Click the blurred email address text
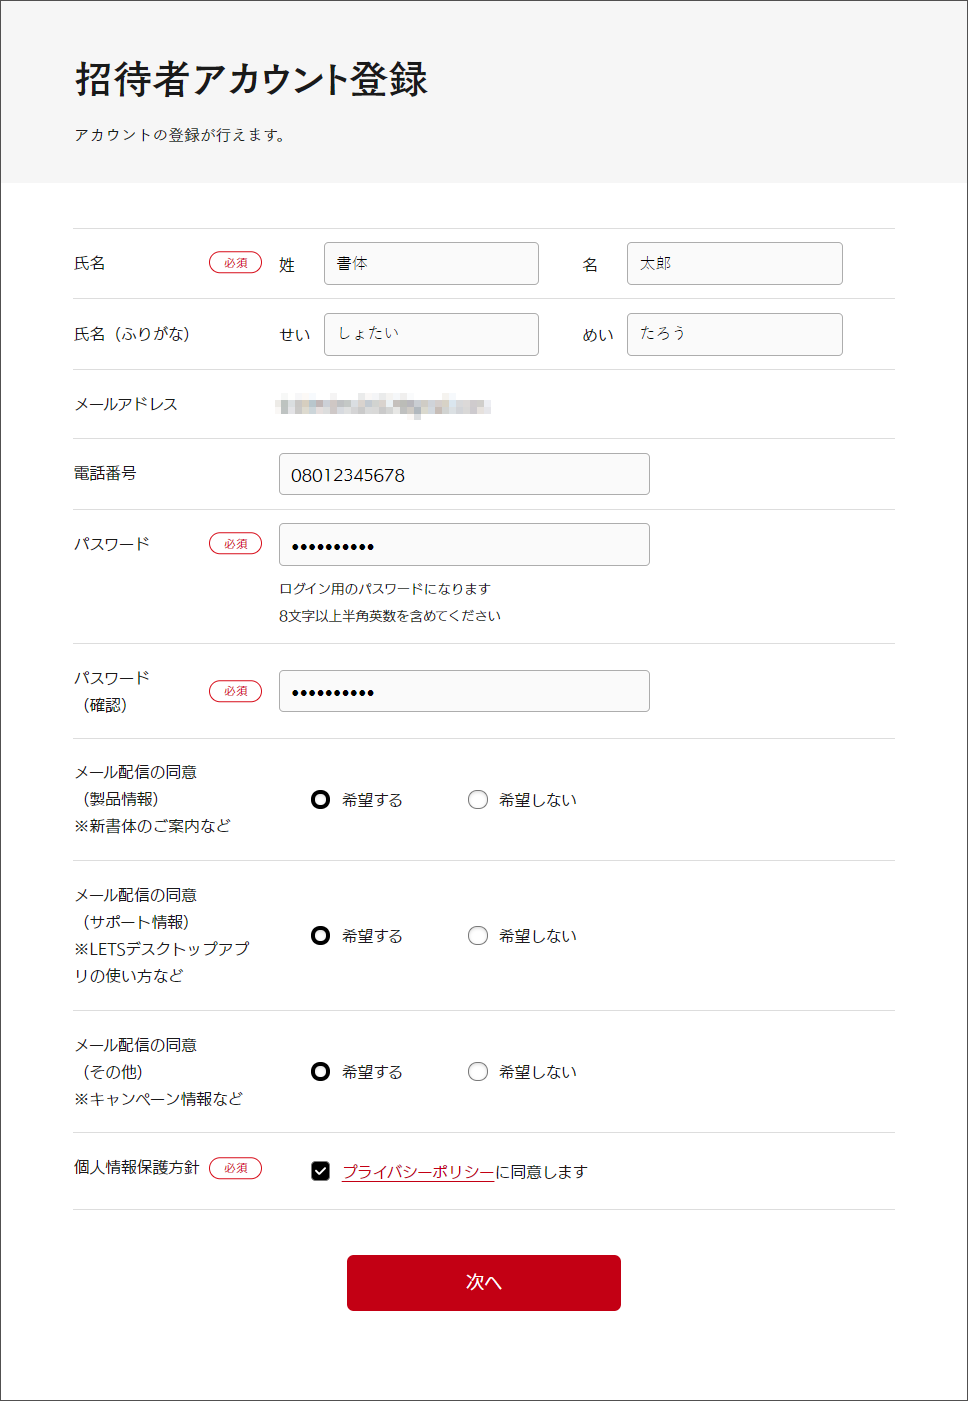The image size is (968, 1401). pyautogui.click(x=383, y=405)
